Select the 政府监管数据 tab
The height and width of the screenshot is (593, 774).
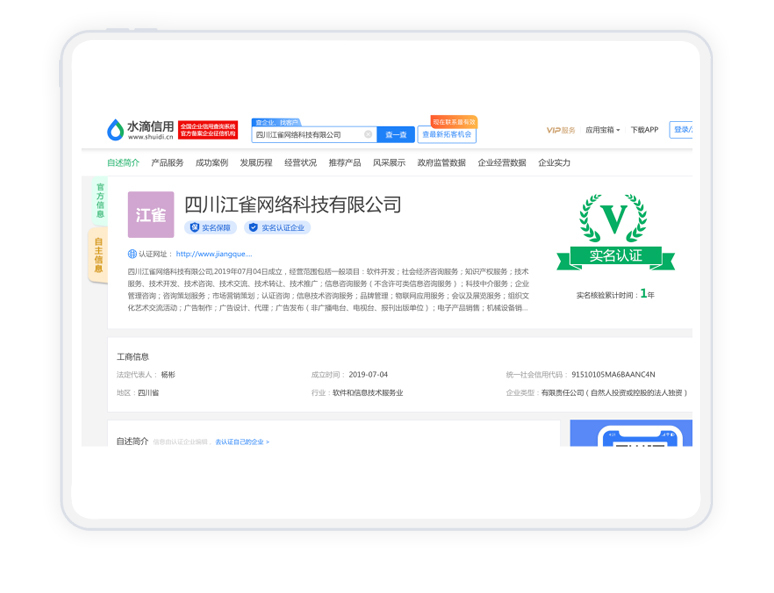click(x=441, y=163)
